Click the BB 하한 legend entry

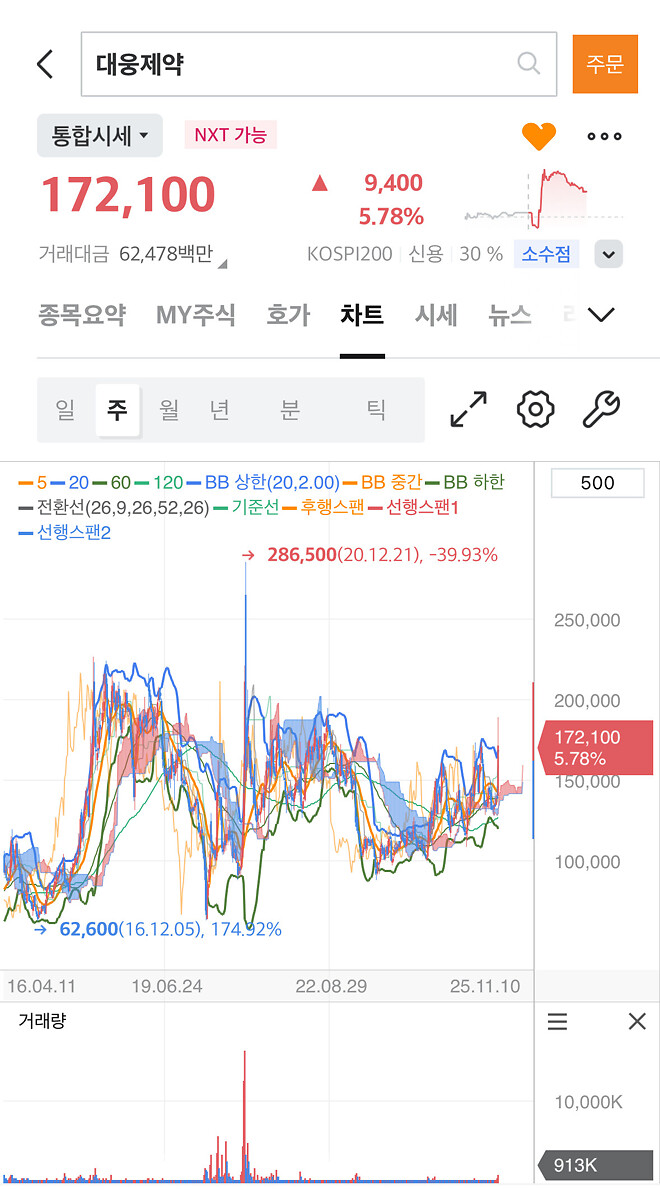pyautogui.click(x=465, y=482)
